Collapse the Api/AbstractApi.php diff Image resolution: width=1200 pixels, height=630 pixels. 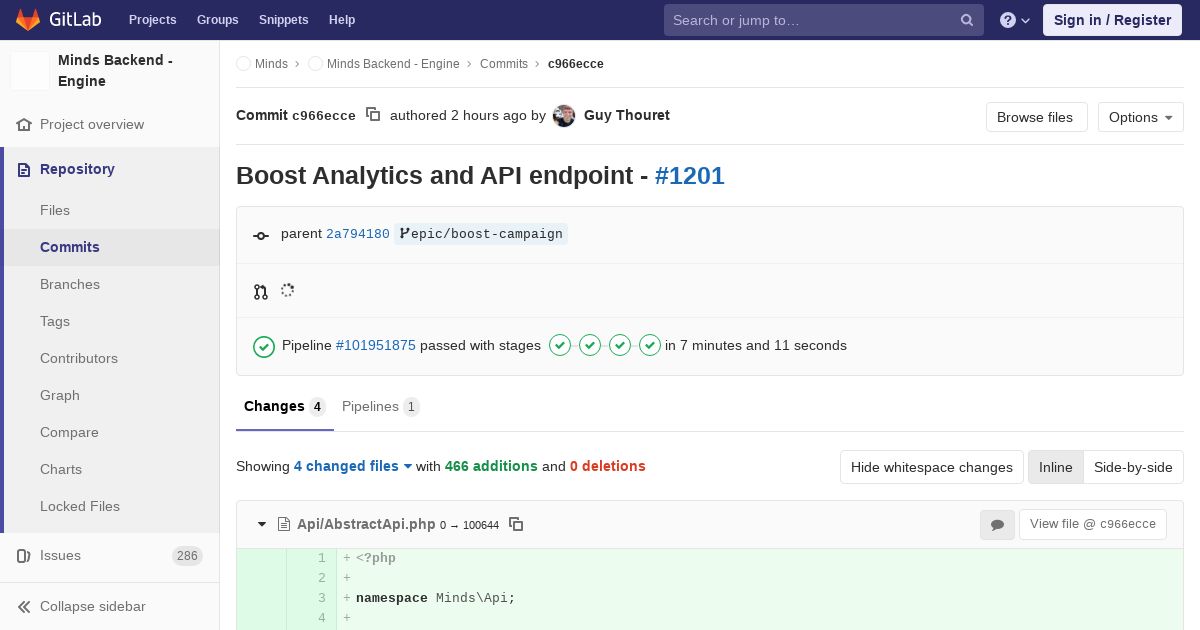(262, 524)
